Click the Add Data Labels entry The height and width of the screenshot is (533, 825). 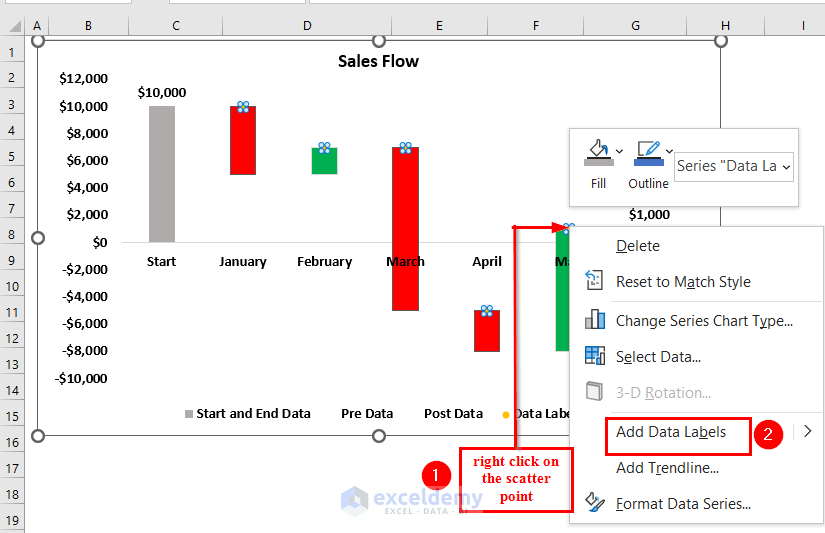pyautogui.click(x=671, y=432)
